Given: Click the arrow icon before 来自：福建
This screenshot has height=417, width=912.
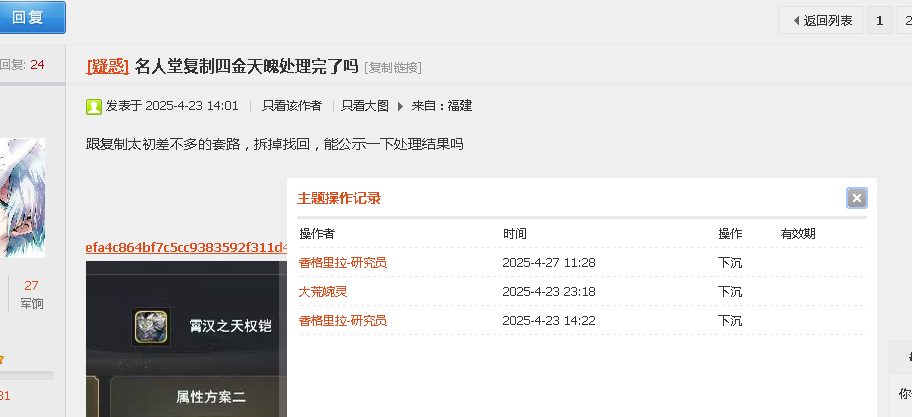Looking at the screenshot, I should [400, 106].
